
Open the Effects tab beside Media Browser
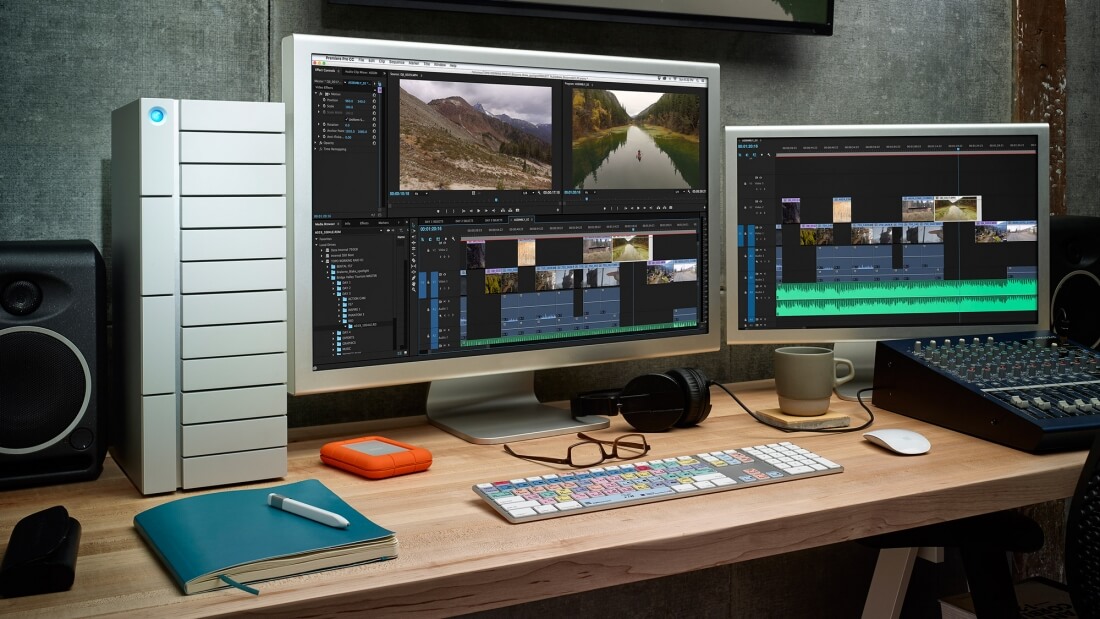365,223
